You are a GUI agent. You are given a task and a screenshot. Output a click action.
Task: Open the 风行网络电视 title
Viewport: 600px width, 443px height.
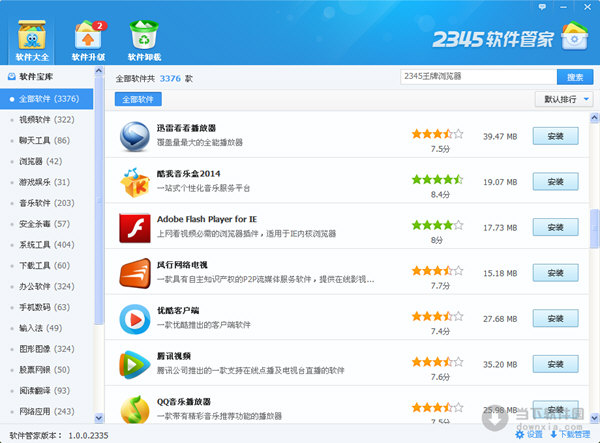[182, 265]
